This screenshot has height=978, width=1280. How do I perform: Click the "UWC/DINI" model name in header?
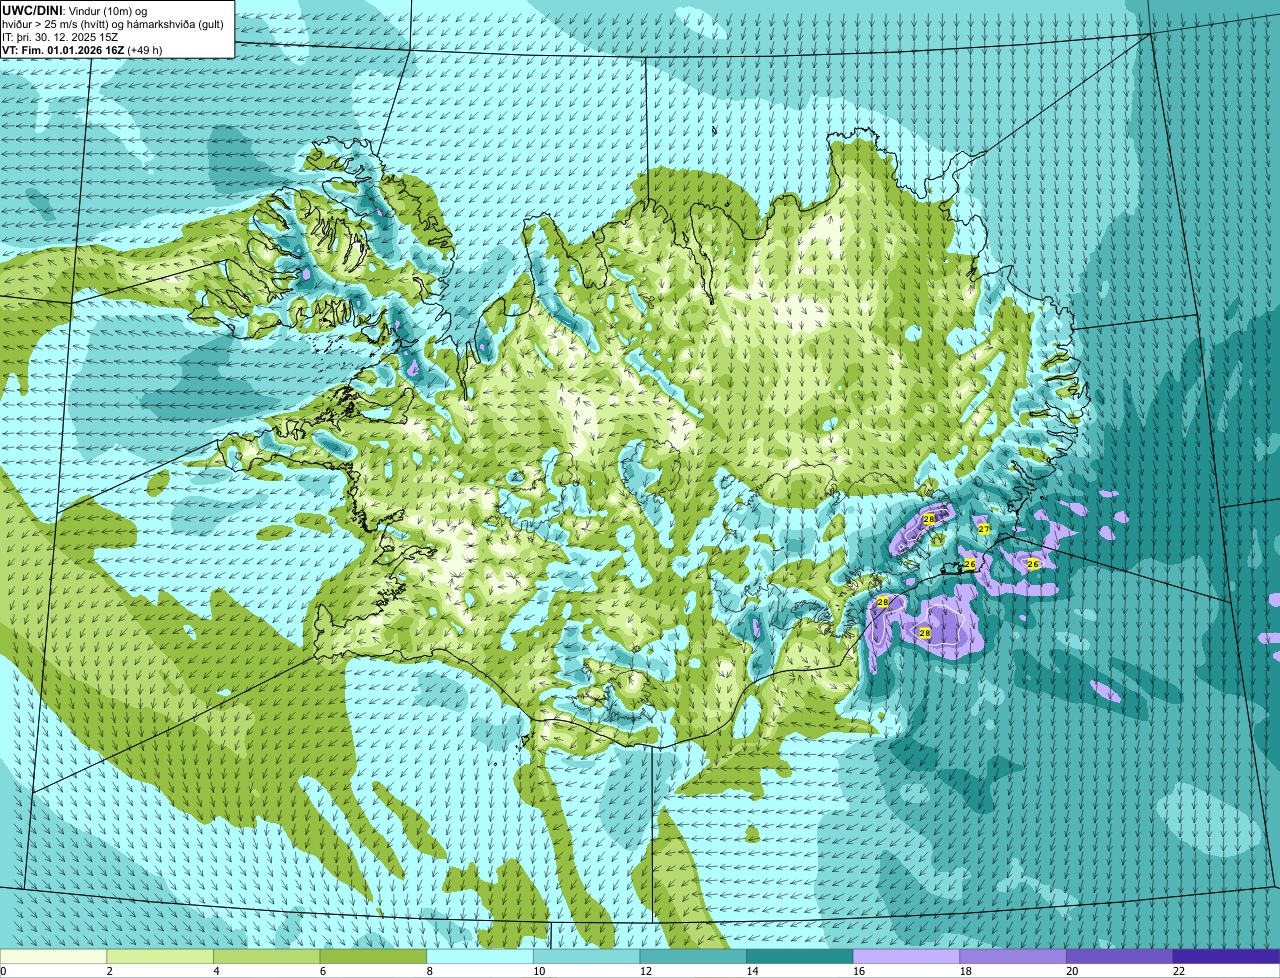[x=32, y=10]
